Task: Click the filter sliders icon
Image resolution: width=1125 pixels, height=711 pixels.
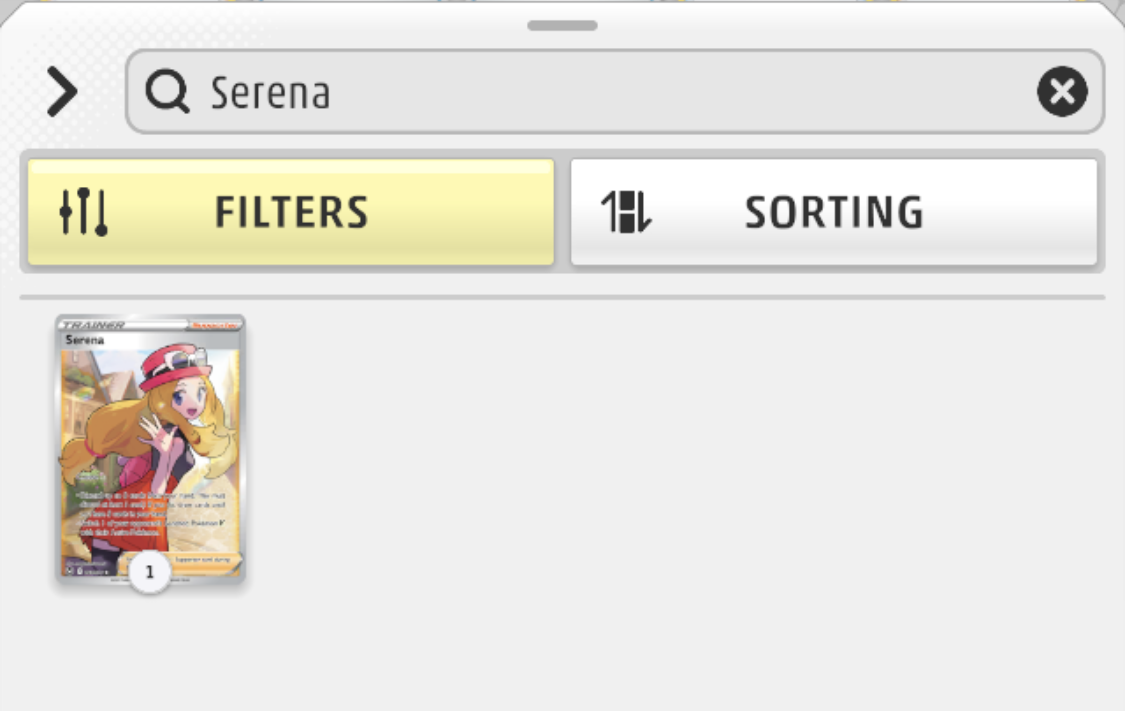Action: [x=83, y=212]
